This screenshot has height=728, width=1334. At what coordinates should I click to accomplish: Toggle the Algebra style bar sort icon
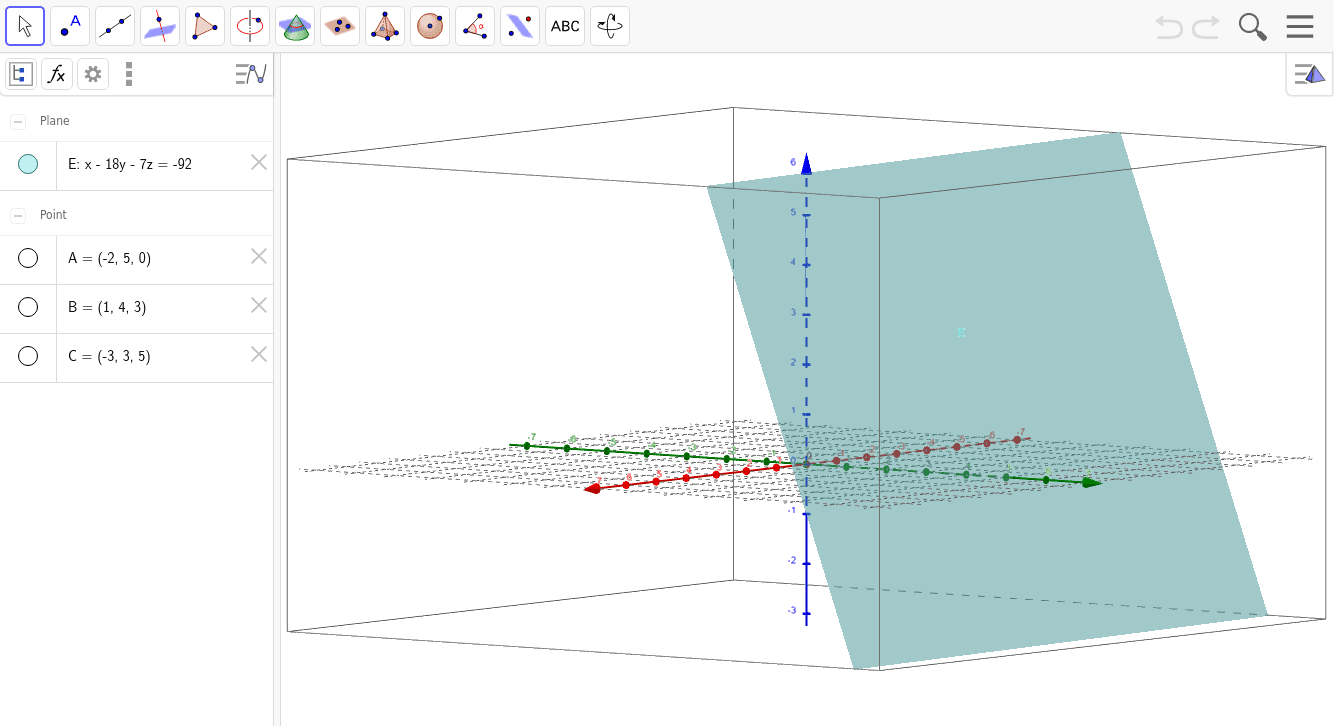(x=251, y=74)
